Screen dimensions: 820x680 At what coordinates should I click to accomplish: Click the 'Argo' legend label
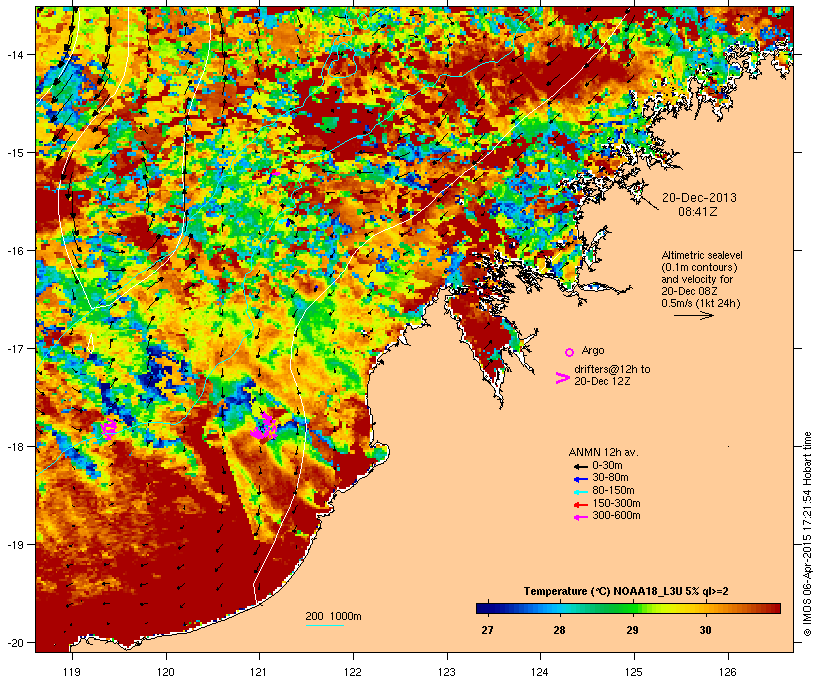tap(593, 350)
